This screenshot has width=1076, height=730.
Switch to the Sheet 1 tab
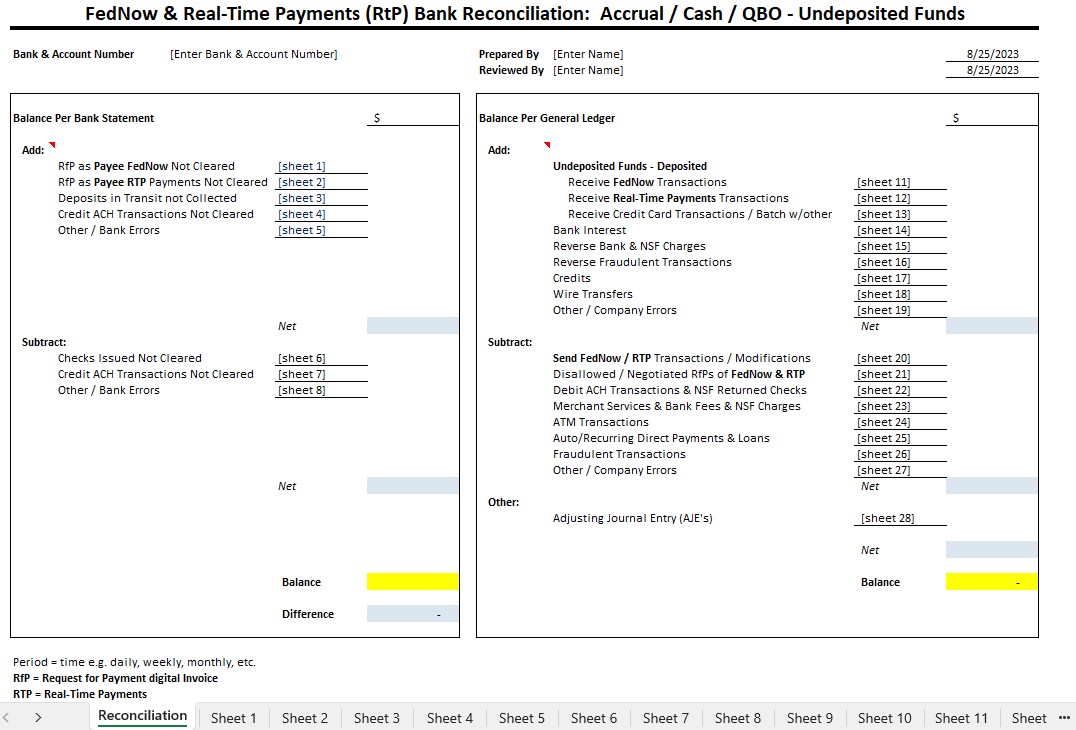pyautogui.click(x=233, y=718)
